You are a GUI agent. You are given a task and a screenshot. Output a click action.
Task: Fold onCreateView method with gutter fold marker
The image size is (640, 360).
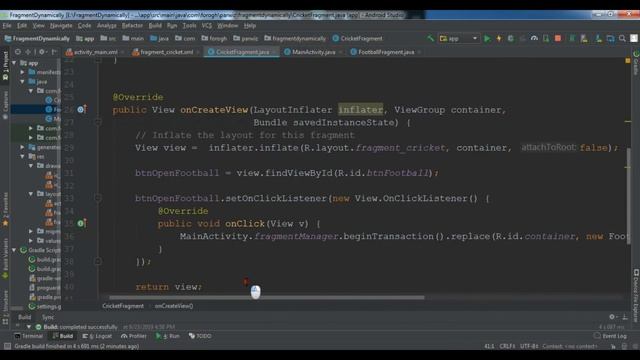(98, 122)
